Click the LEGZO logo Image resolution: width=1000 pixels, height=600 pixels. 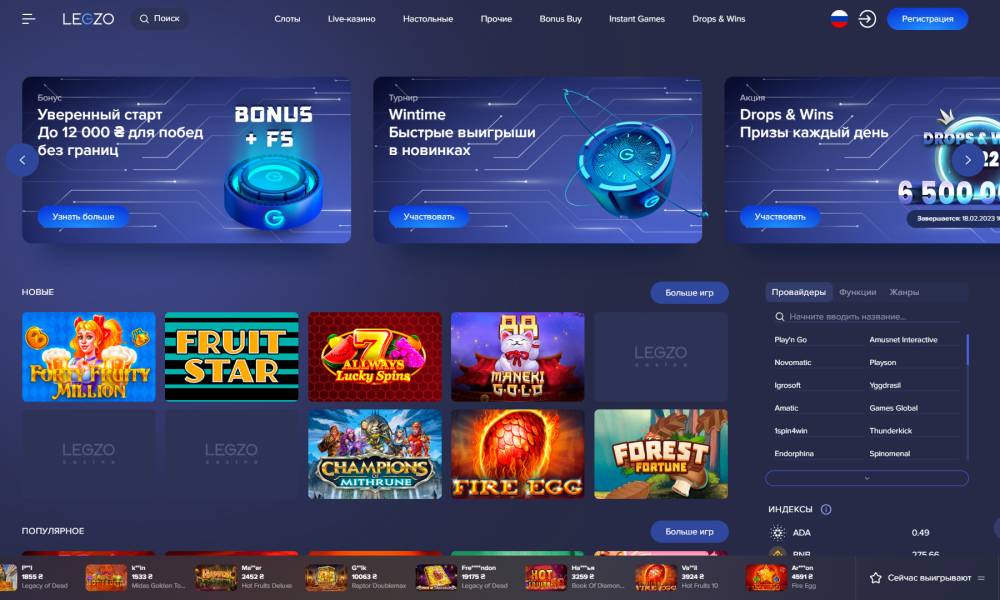tap(88, 19)
